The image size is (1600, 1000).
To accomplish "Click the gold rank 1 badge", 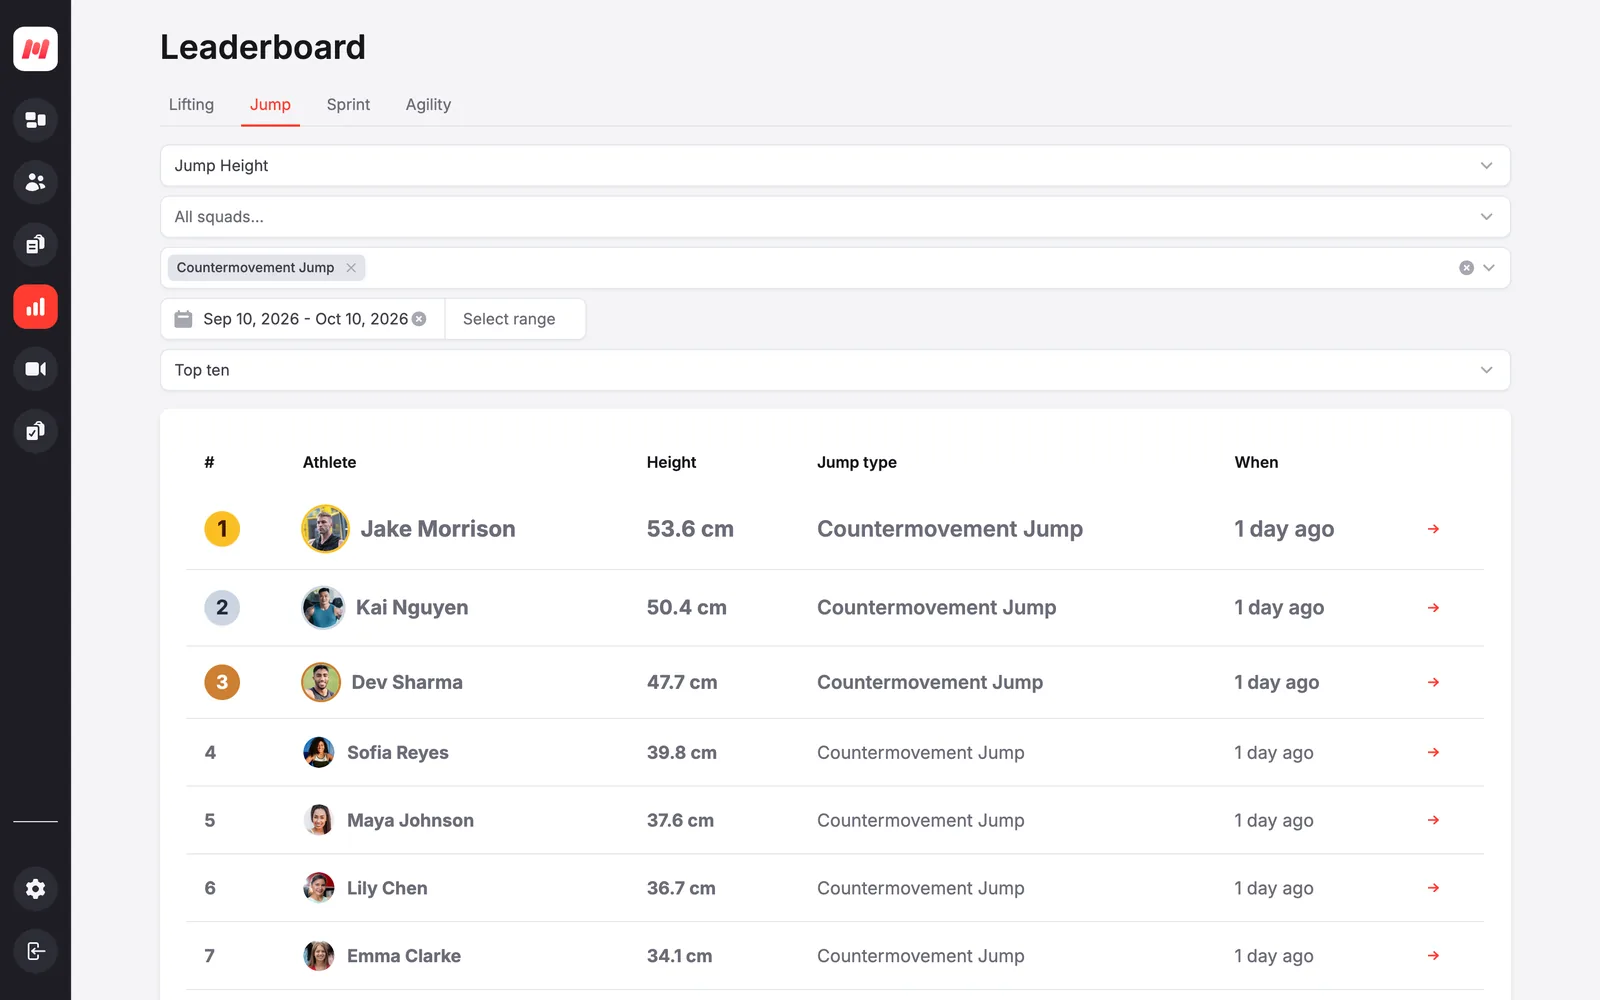I will (222, 529).
